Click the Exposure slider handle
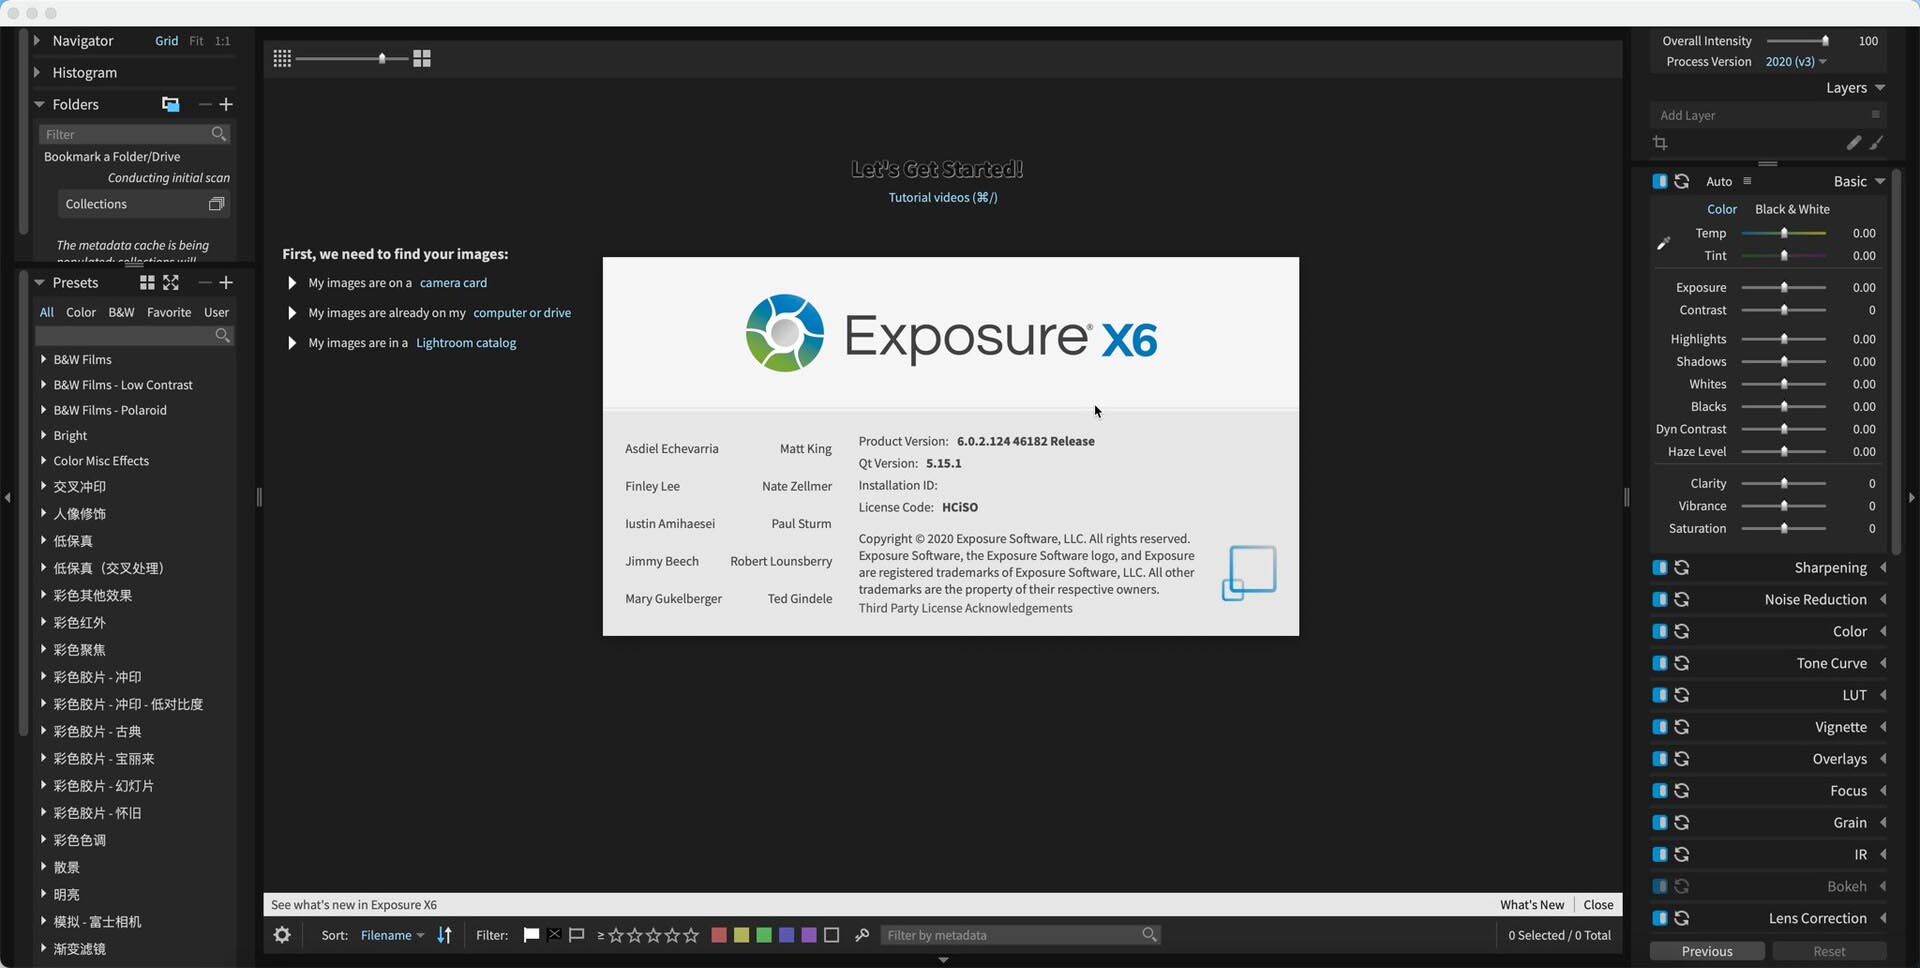 pos(1784,288)
